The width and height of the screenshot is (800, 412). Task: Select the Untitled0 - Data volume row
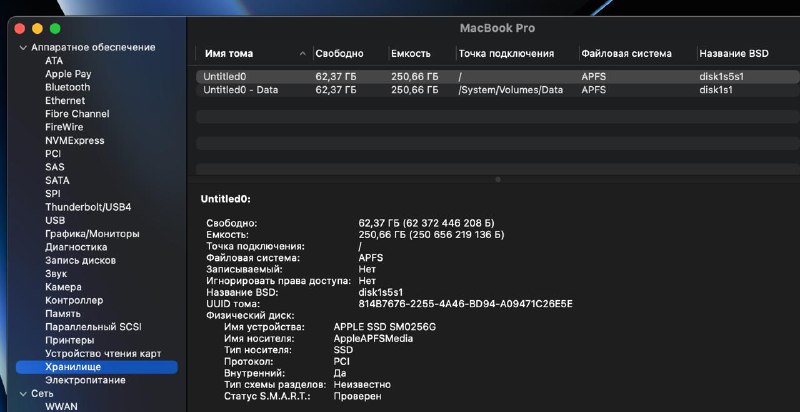tap(497, 90)
